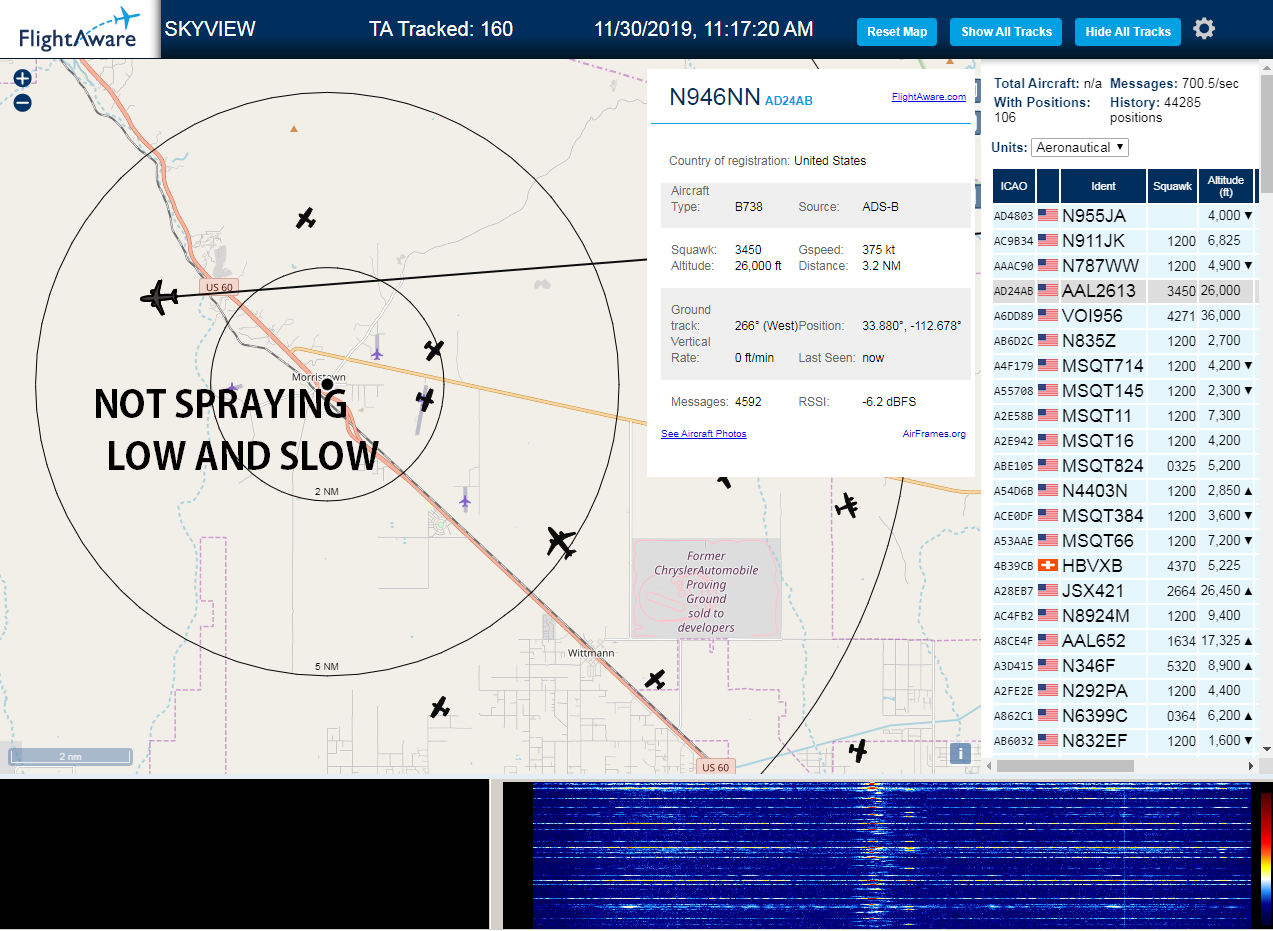Select the AAL652 aircraft row
Image resolution: width=1273 pixels, height=931 pixels.
pos(1124,641)
